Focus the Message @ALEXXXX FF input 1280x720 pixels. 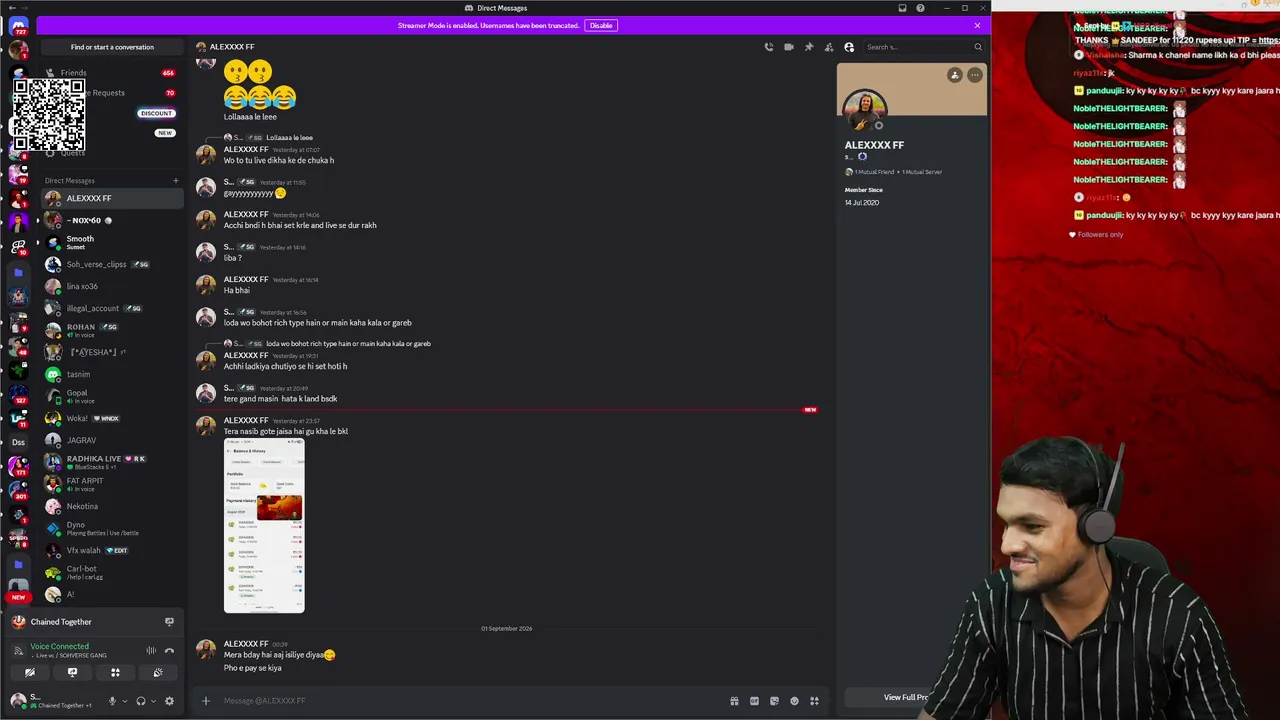coord(470,701)
